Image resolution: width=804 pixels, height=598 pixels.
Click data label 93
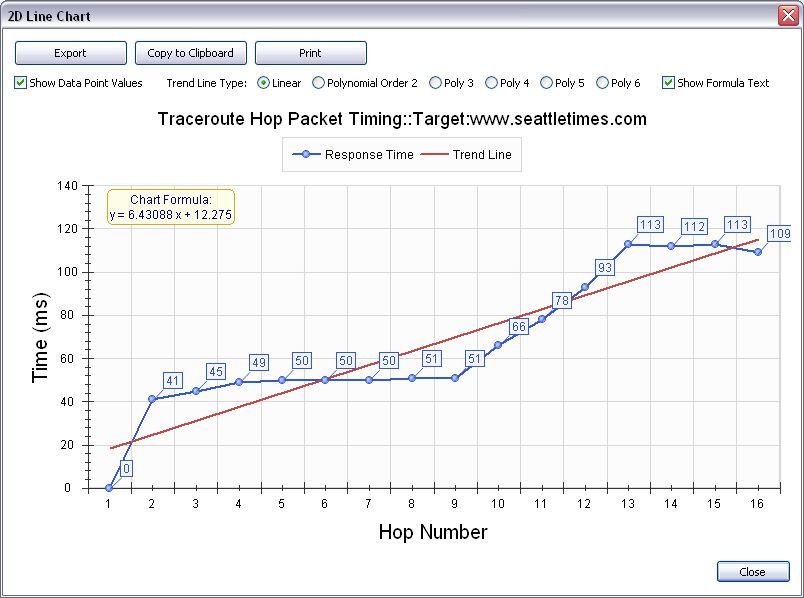(605, 267)
